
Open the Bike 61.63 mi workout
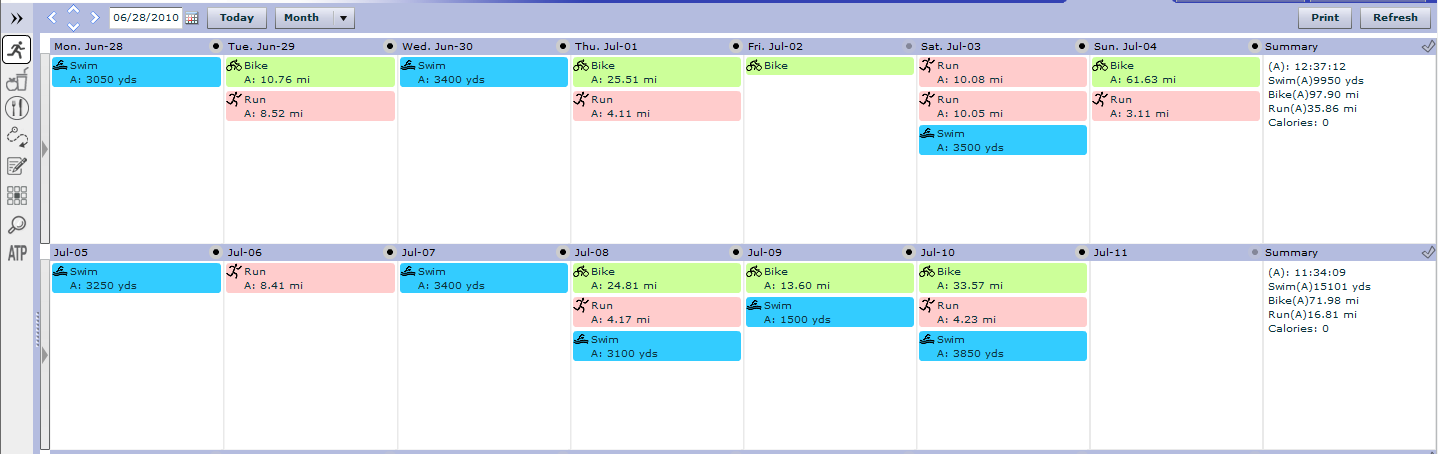(1176, 72)
